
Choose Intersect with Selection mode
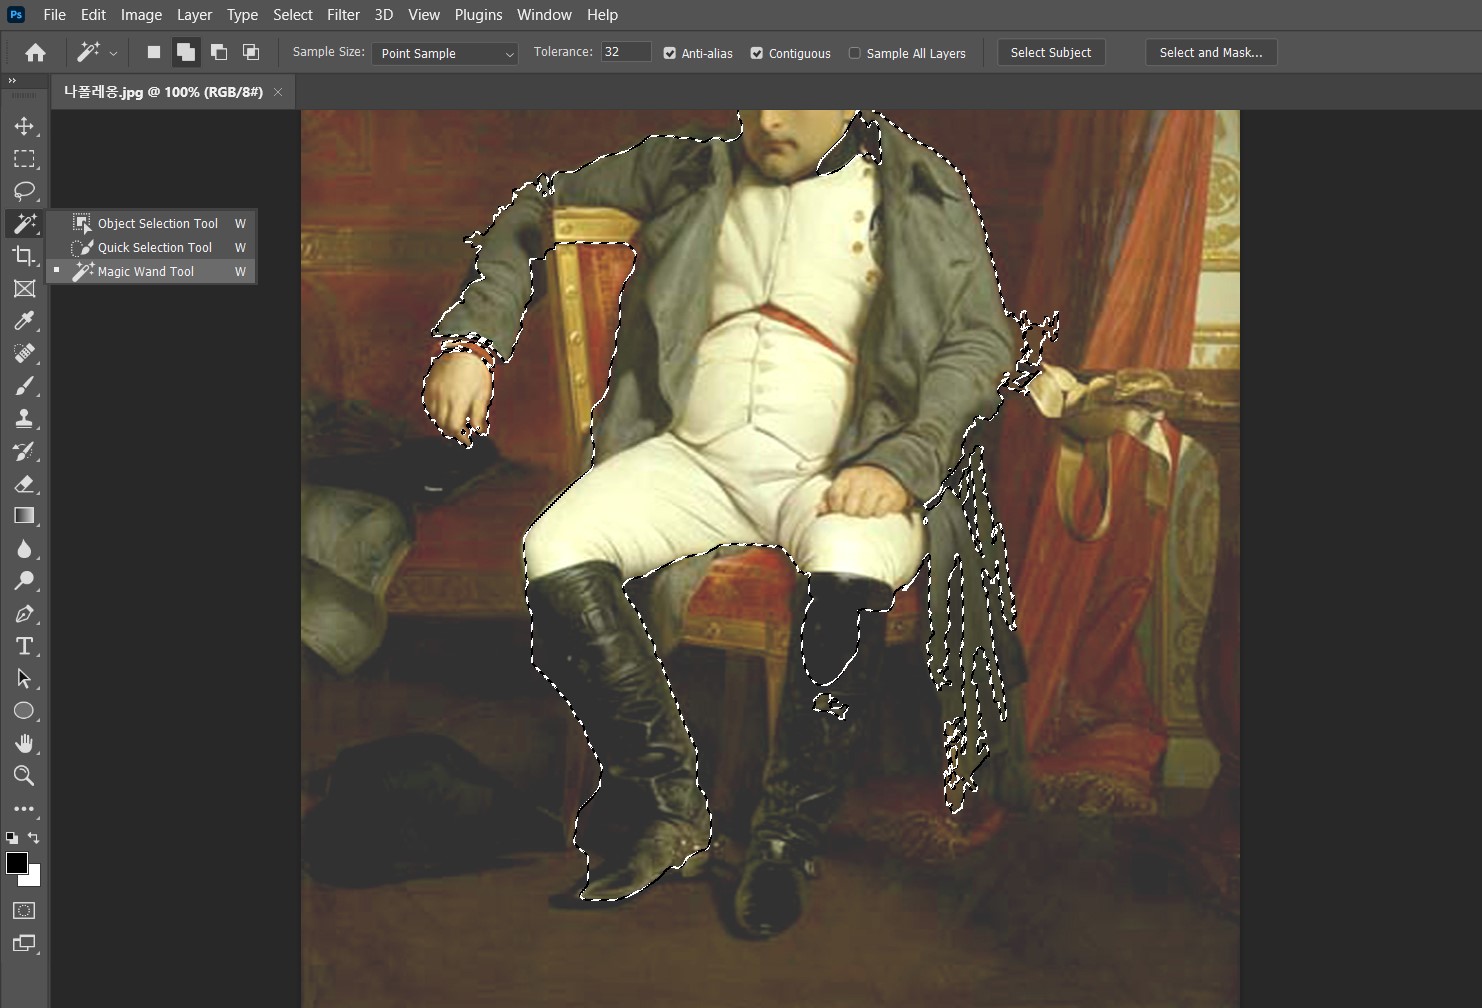[251, 52]
